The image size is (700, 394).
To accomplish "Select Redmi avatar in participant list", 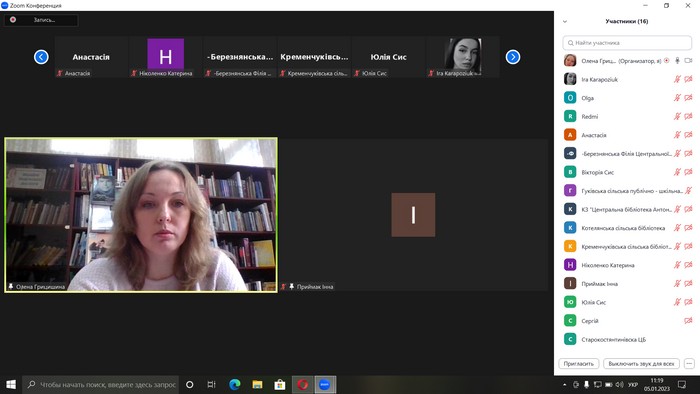I will pyautogui.click(x=570, y=116).
